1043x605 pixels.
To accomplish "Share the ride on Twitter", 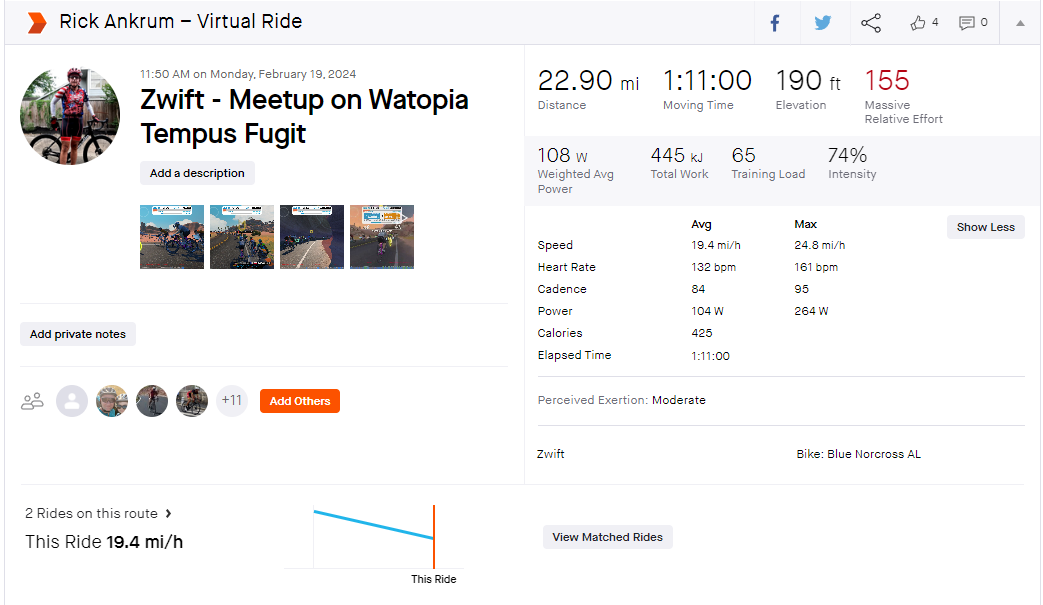I will [823, 23].
